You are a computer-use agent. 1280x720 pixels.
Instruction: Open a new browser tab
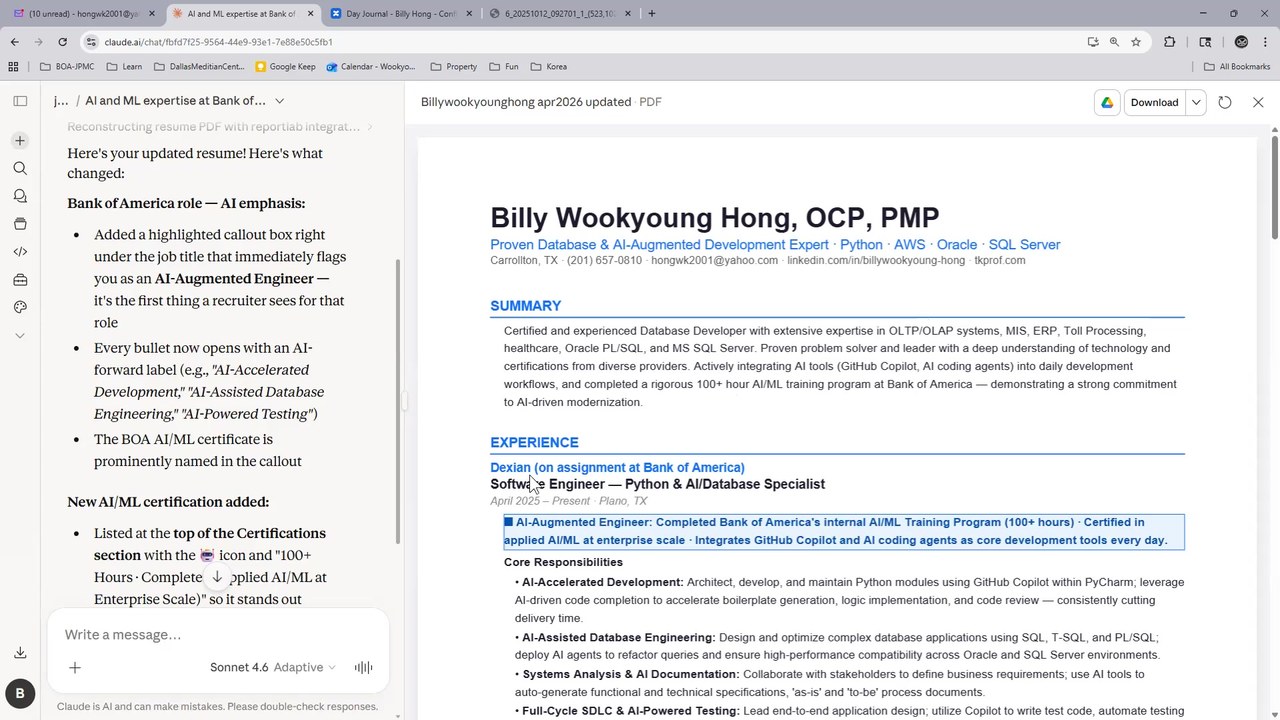[652, 14]
